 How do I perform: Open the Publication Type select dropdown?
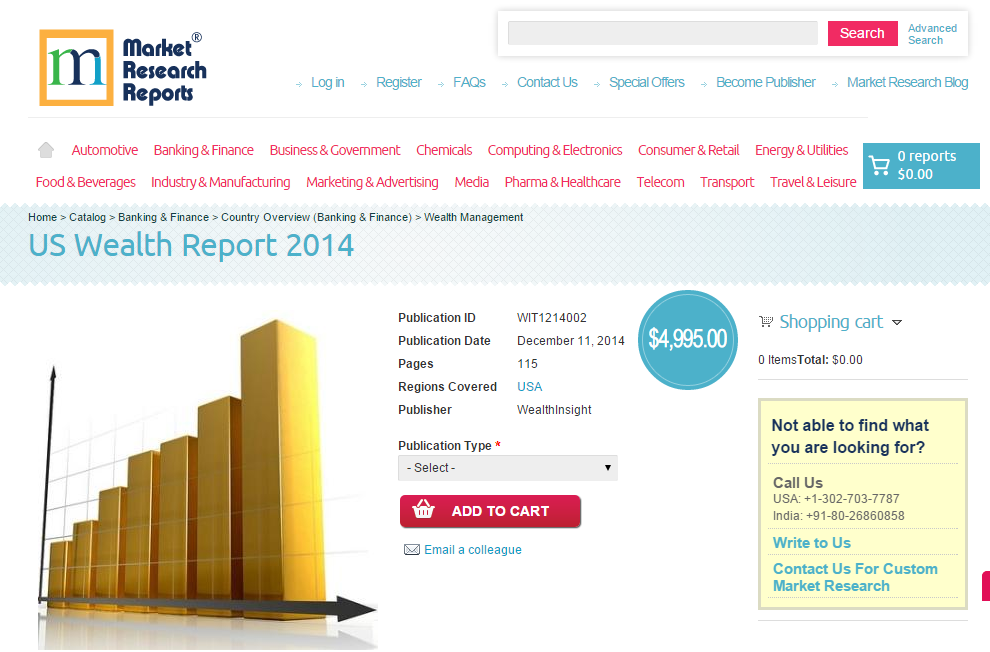pos(507,467)
